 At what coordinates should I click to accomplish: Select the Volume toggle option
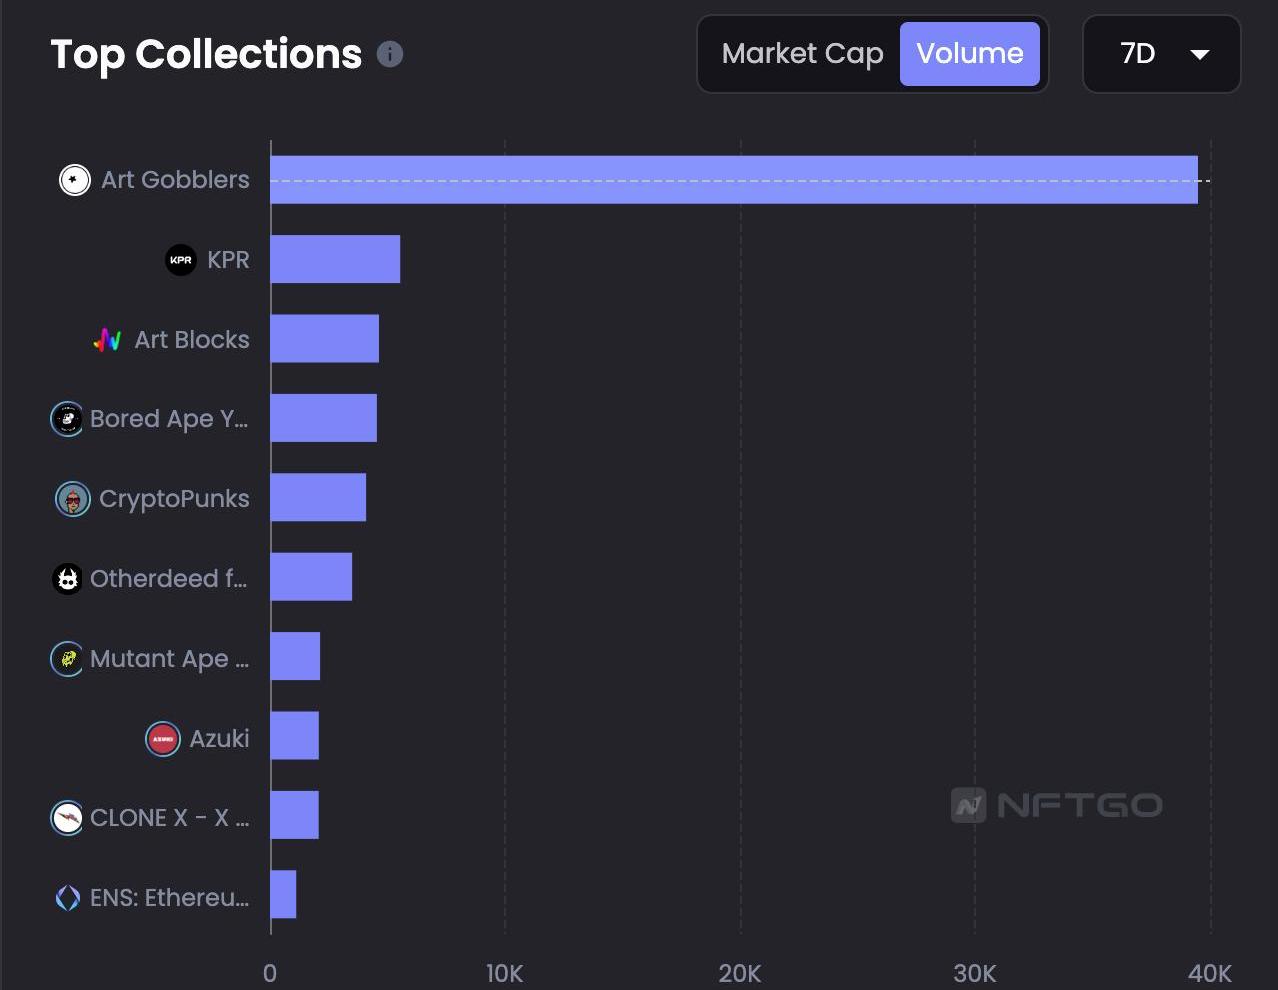pyautogui.click(x=969, y=54)
